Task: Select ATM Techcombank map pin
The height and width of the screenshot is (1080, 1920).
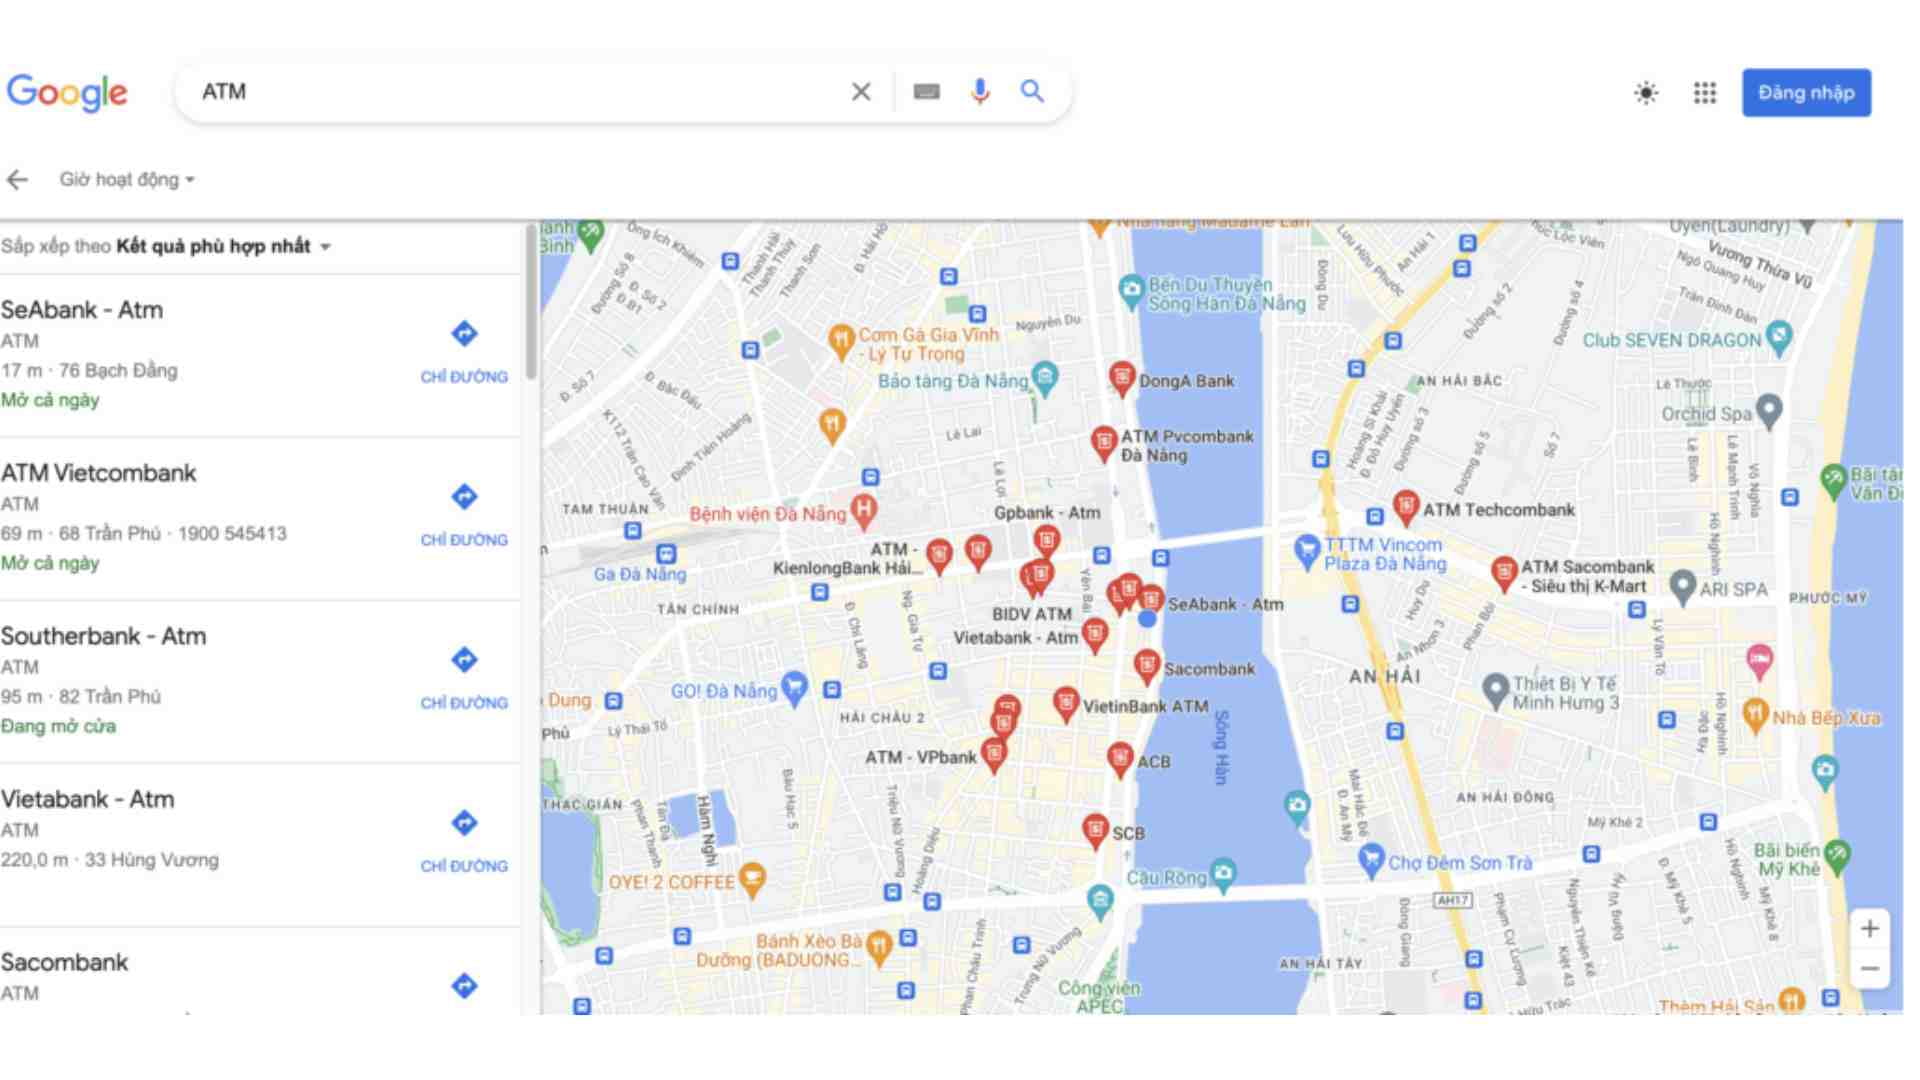Action: 1406,507
